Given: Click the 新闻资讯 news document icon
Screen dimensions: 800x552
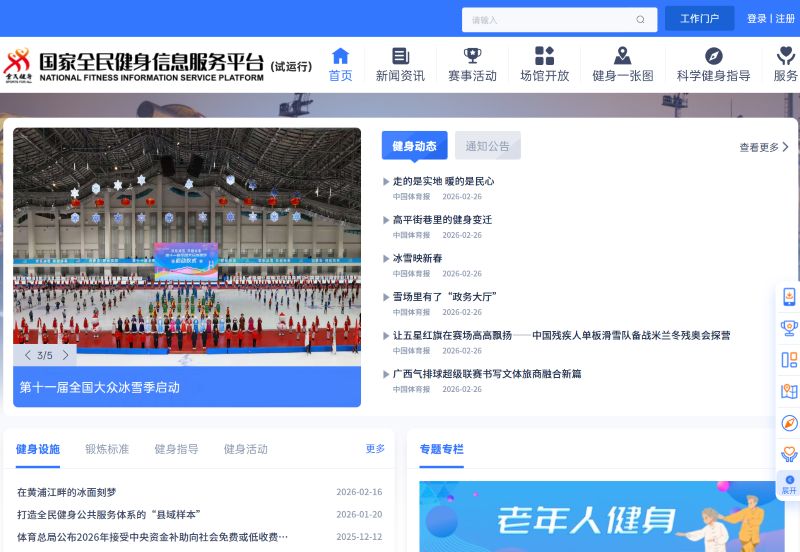Looking at the screenshot, I should click(x=401, y=56).
